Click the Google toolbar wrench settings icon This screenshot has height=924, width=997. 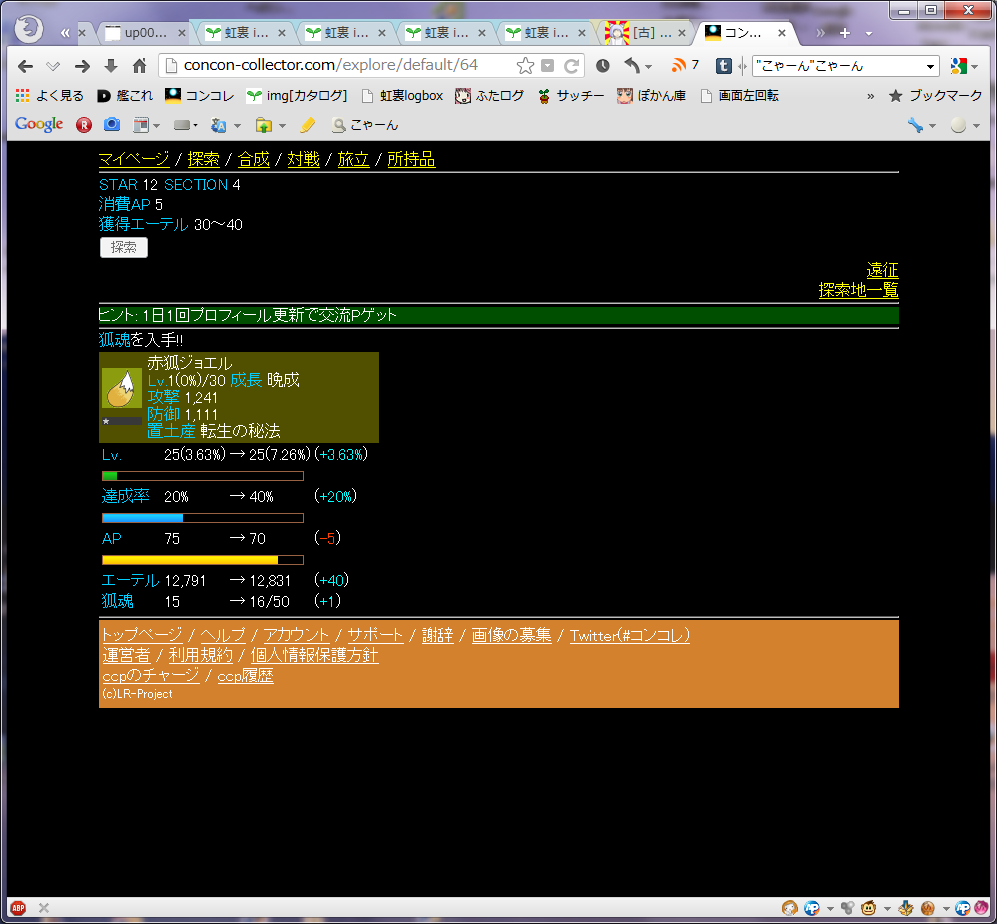pos(915,125)
